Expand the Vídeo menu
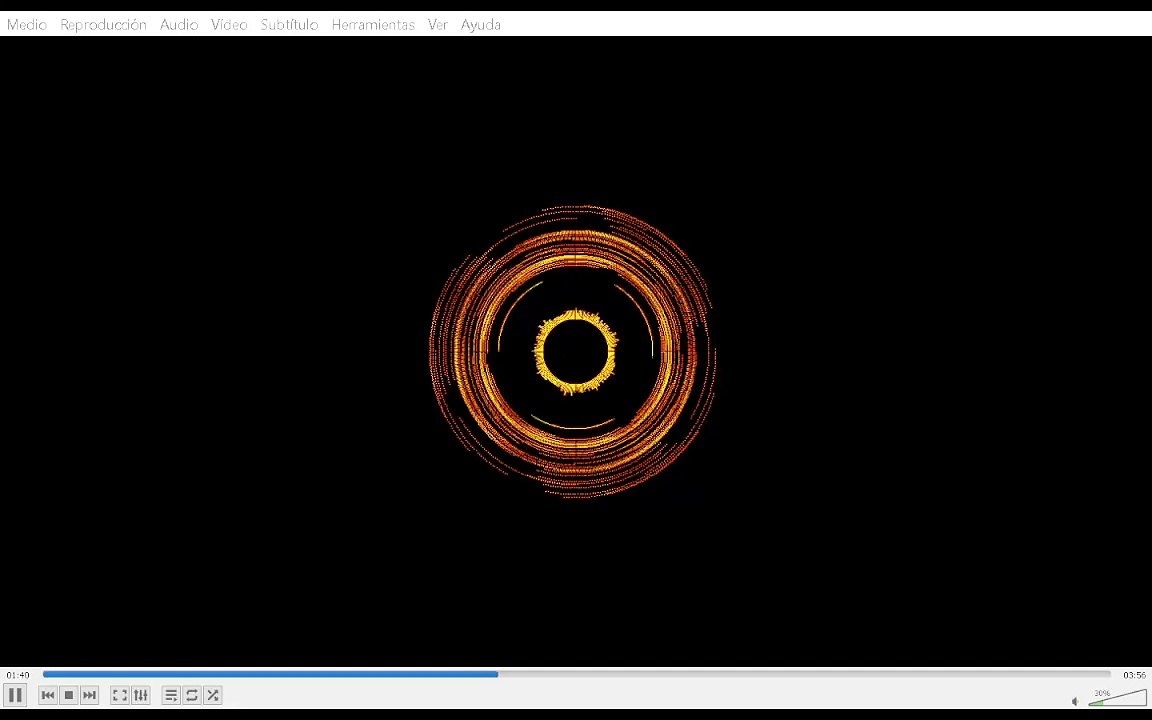The image size is (1152, 720). click(x=229, y=24)
